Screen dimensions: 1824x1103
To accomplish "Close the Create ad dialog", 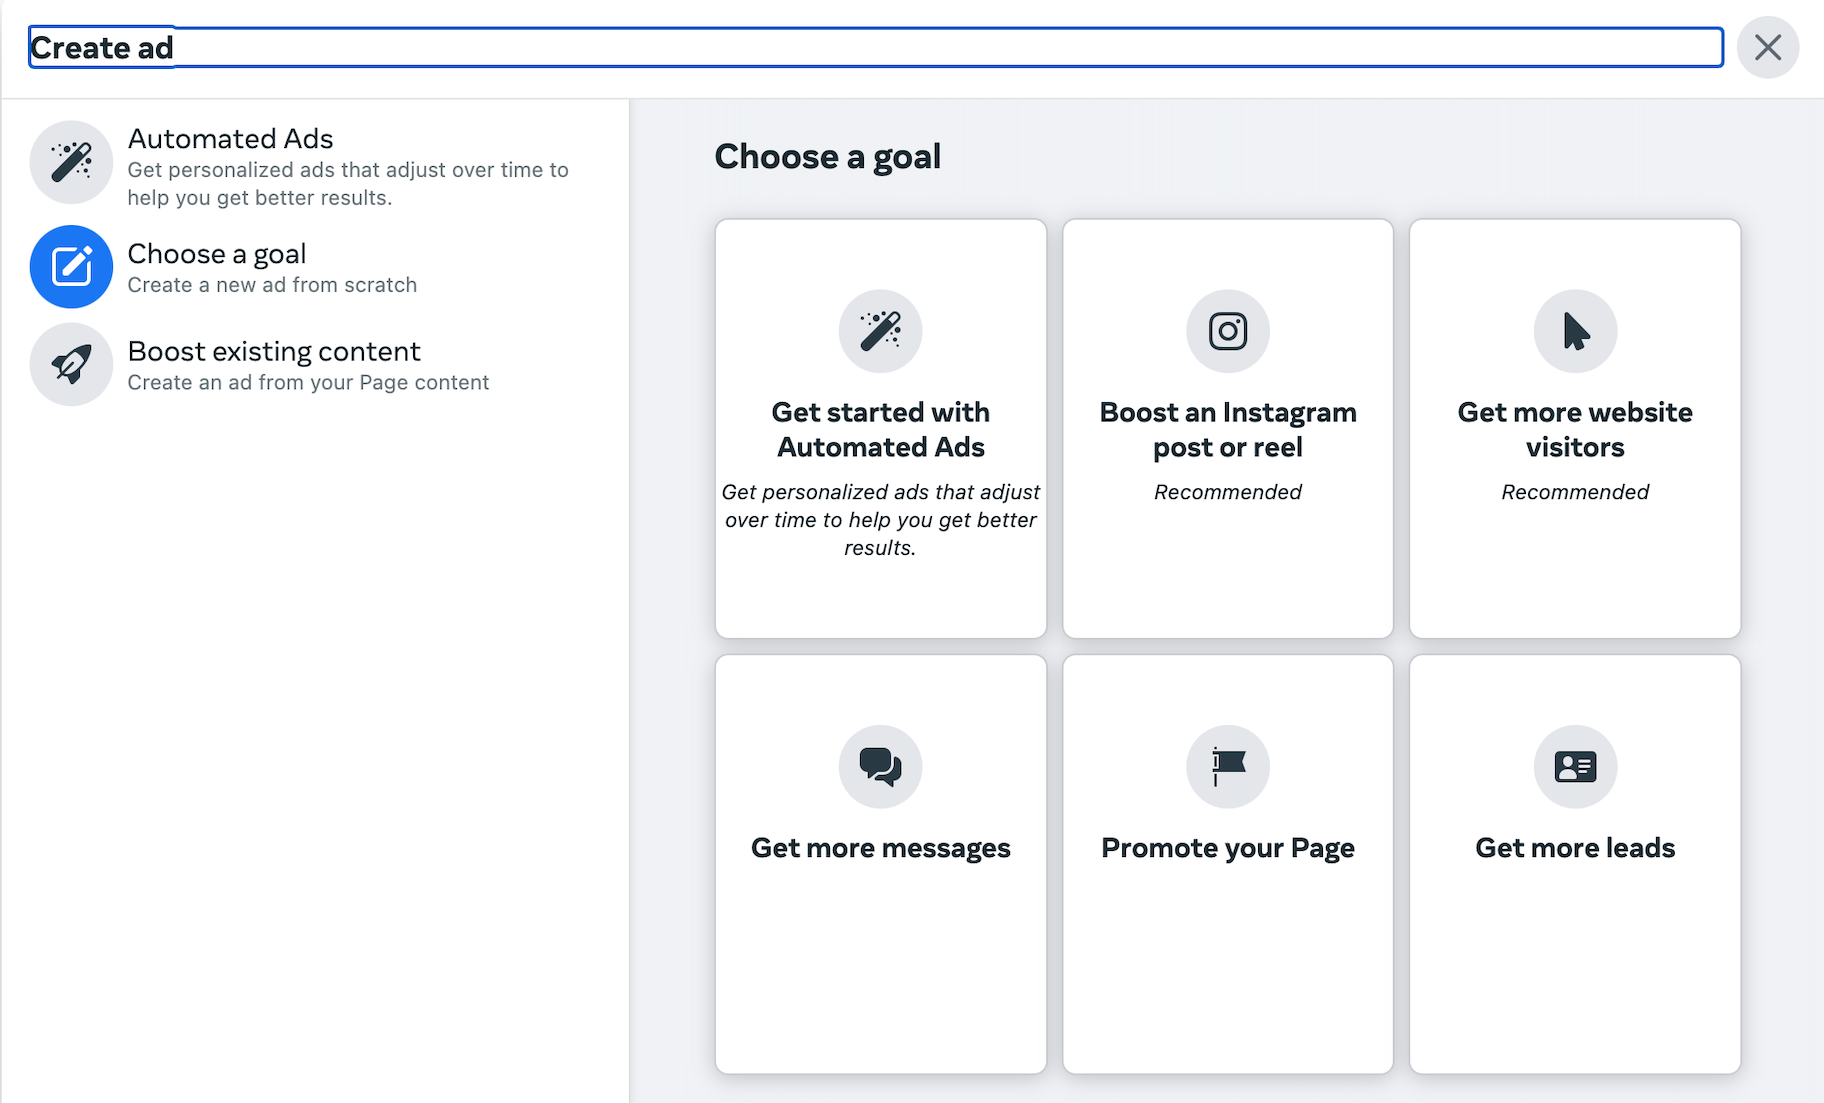I will pyautogui.click(x=1767, y=47).
